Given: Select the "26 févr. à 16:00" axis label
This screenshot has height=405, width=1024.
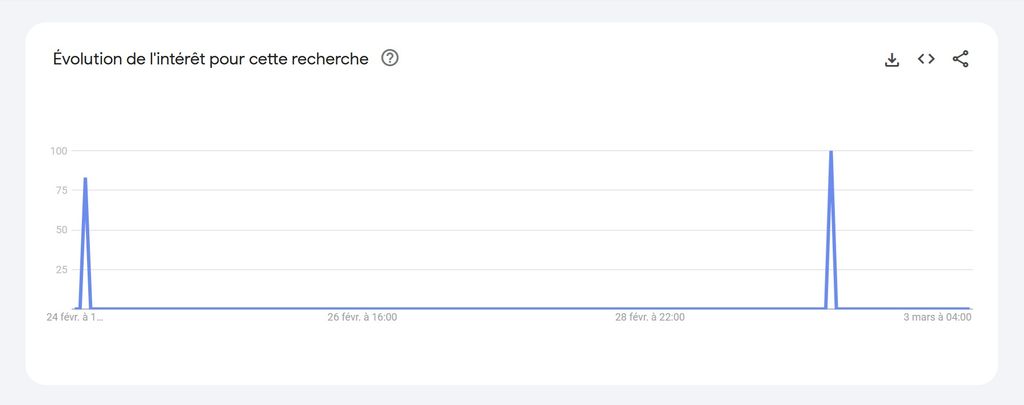Looking at the screenshot, I should 362,317.
